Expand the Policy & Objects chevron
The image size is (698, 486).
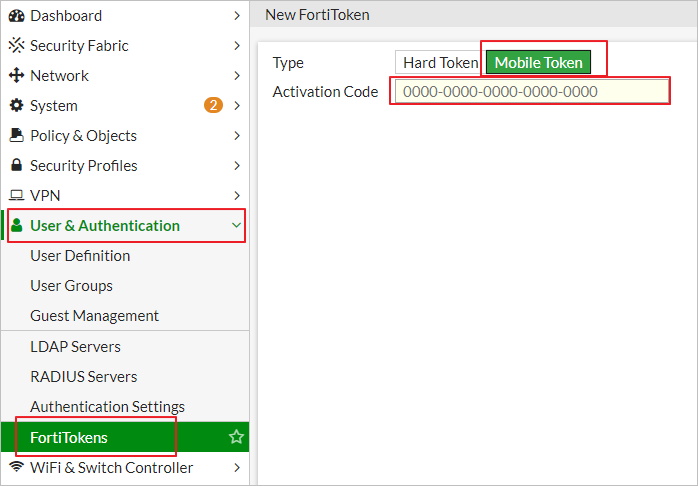[237, 135]
